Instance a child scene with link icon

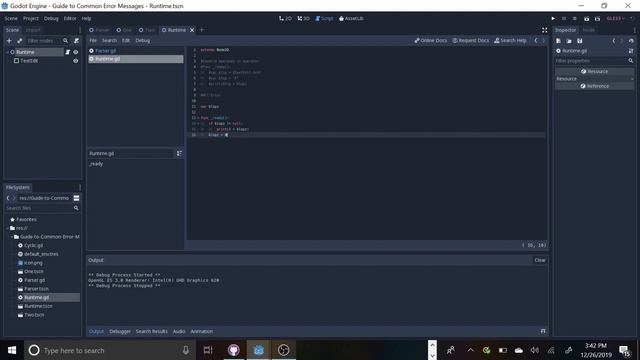[x=20, y=41]
